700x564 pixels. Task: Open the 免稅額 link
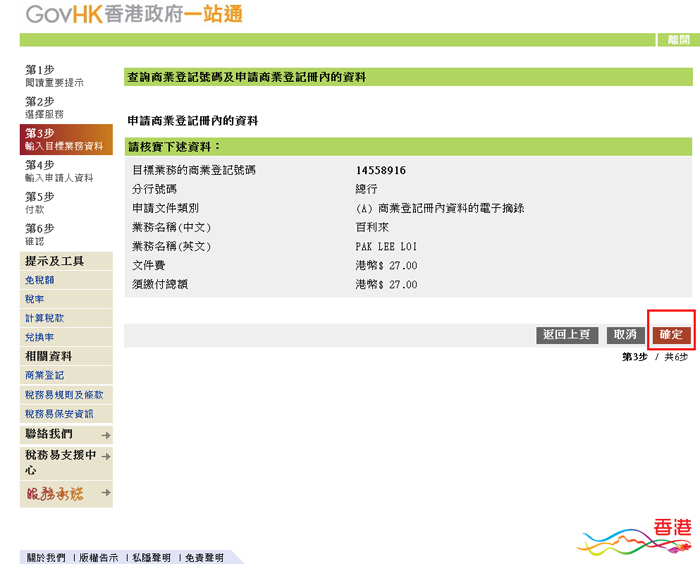click(40, 281)
